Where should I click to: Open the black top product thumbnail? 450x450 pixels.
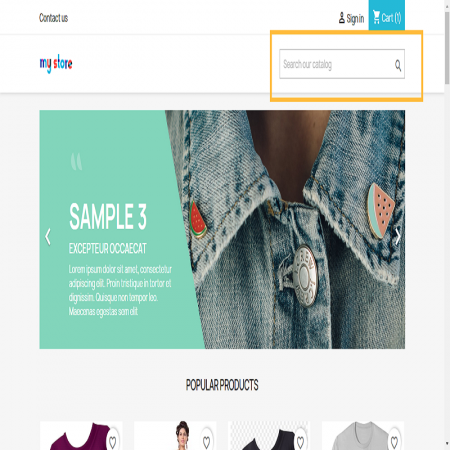pyautogui.click(x=269, y=436)
